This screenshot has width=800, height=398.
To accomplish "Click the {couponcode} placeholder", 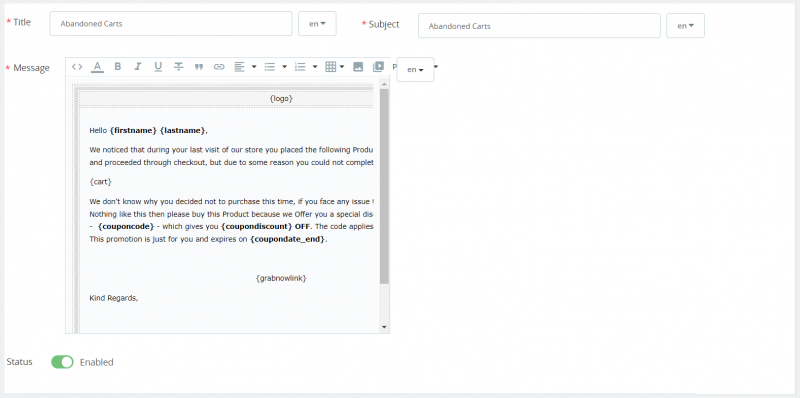I will coord(126,226).
